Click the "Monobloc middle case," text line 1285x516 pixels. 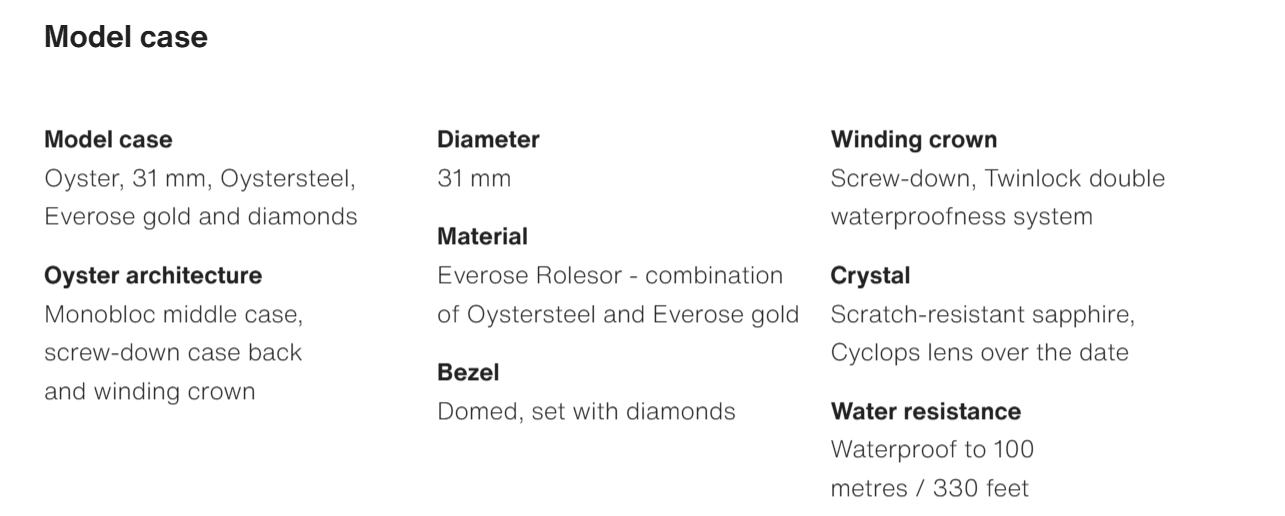pos(173,315)
